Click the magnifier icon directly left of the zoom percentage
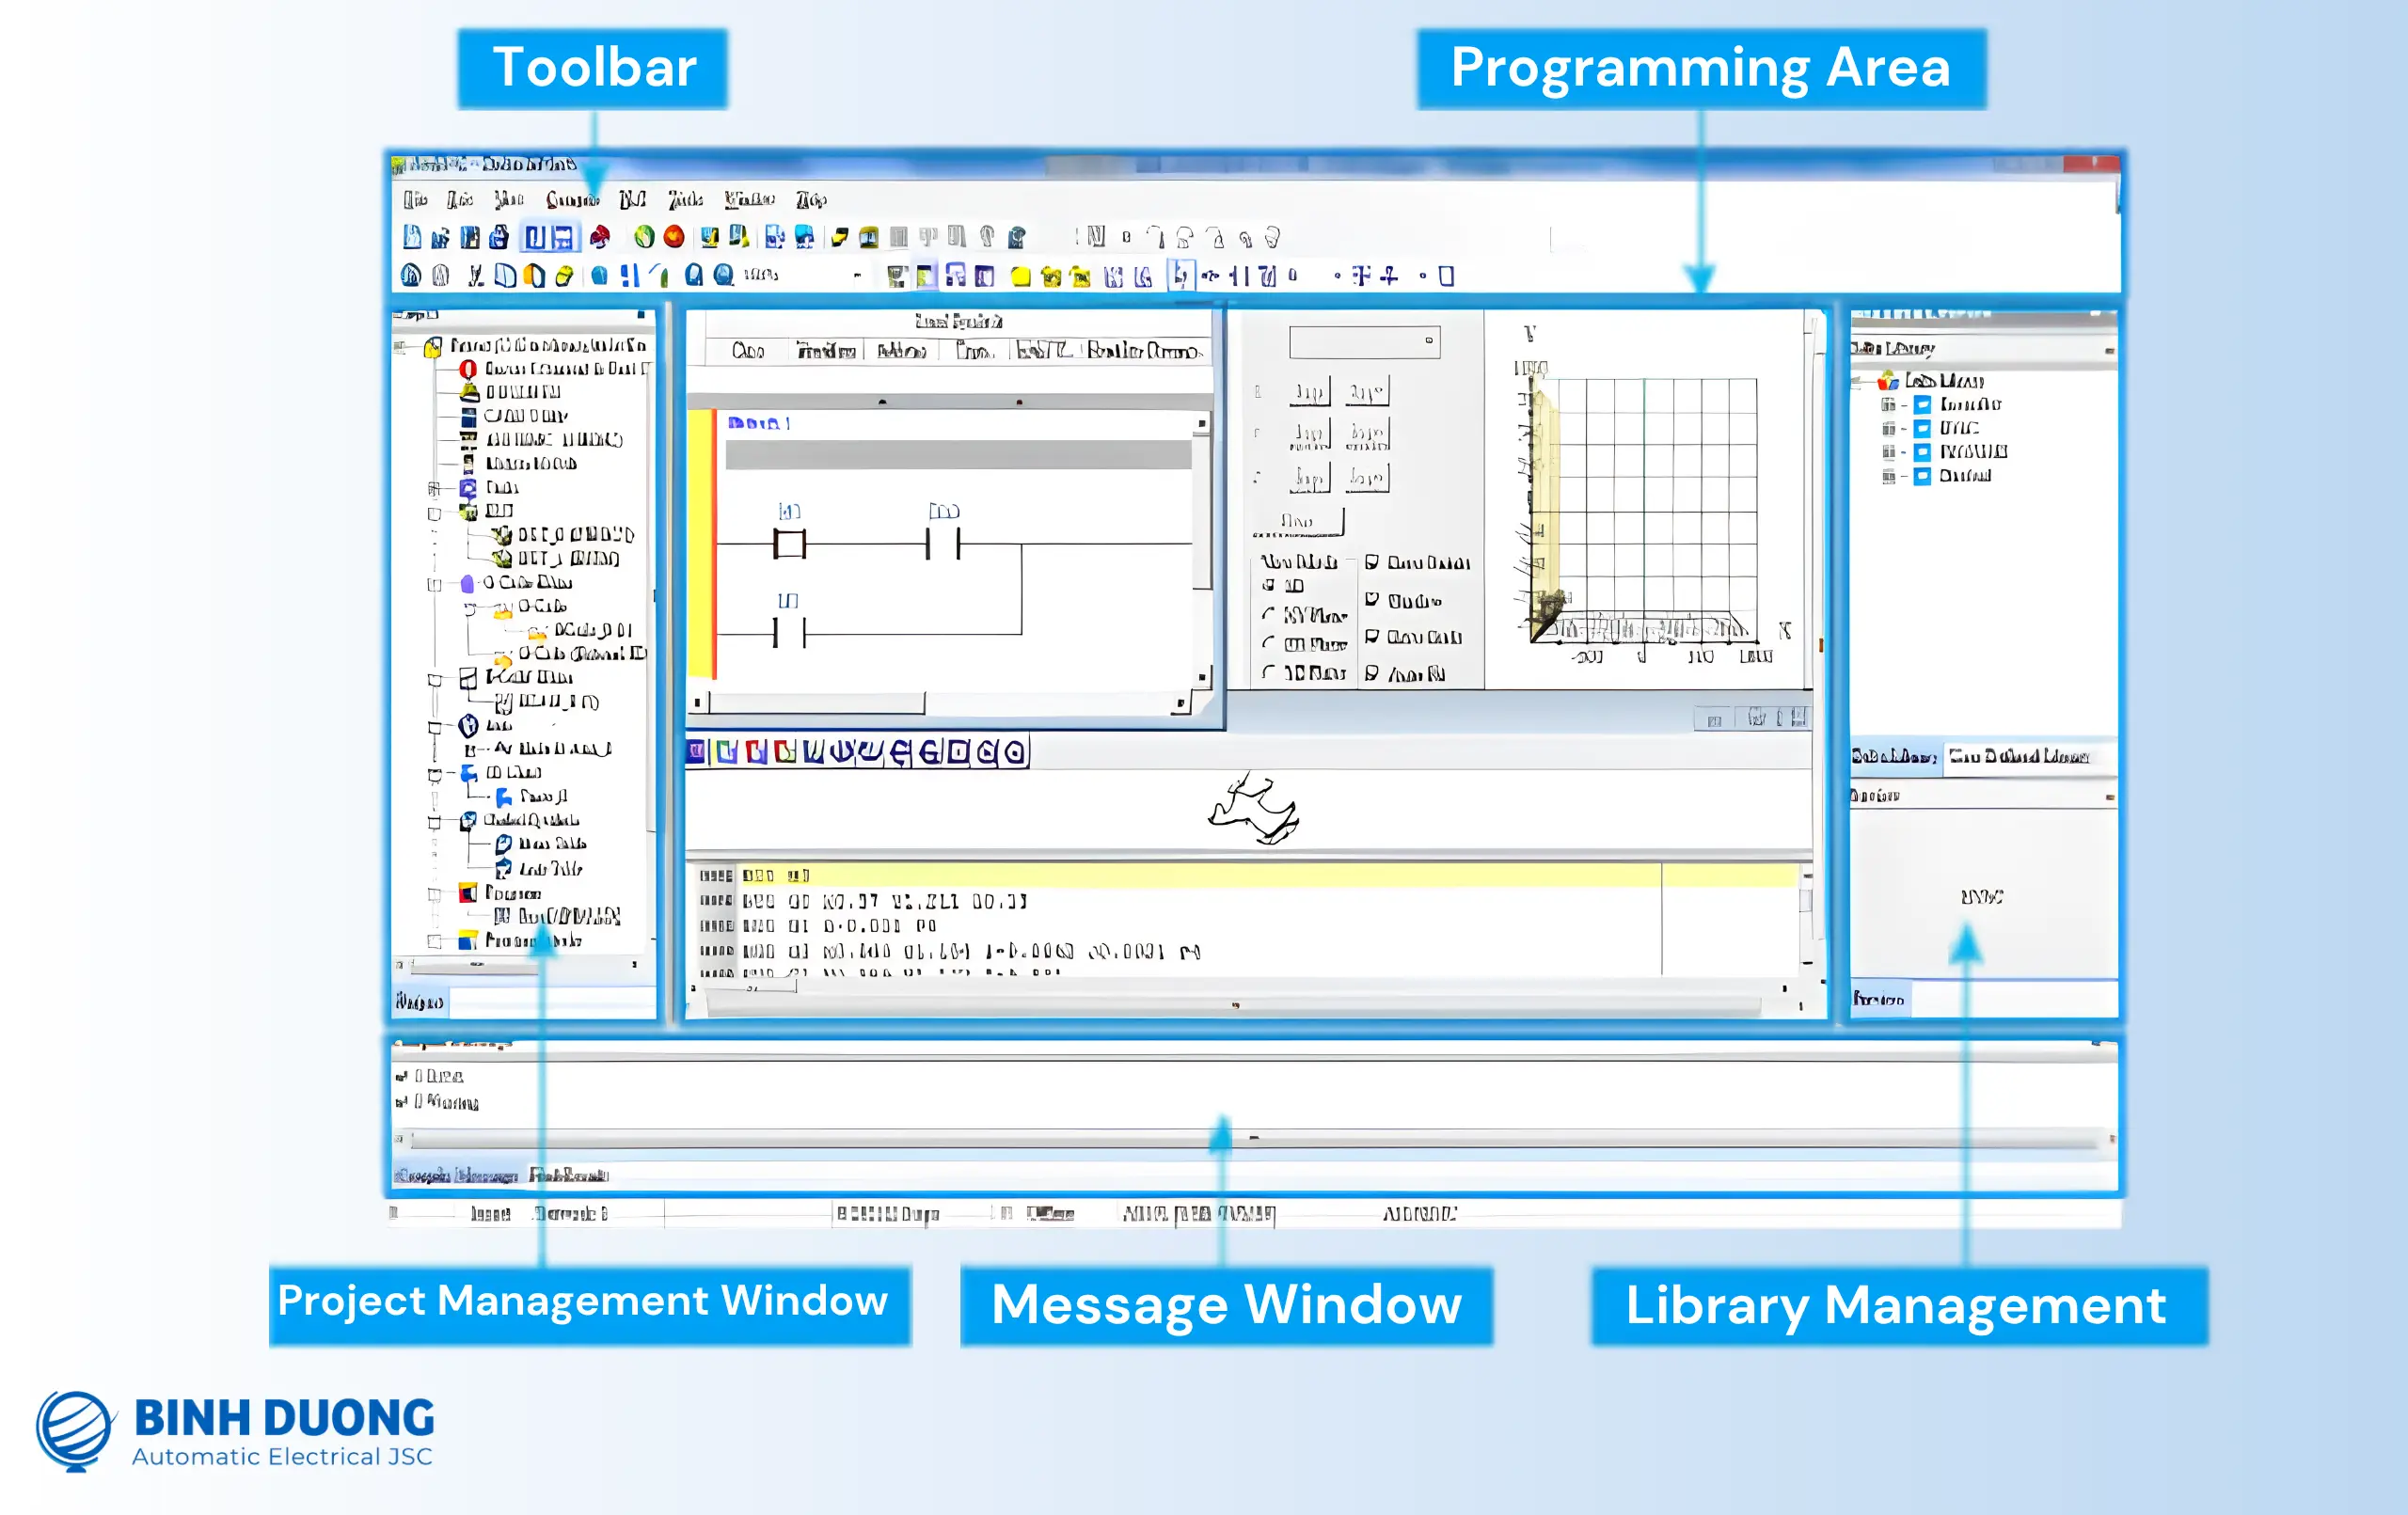The height and width of the screenshot is (1515, 2408). point(724,275)
